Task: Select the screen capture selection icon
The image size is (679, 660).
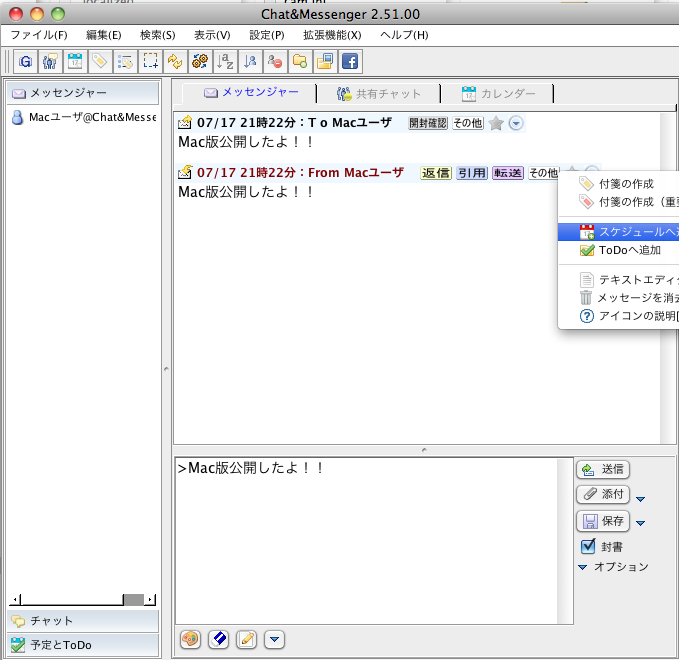Action: 150,61
